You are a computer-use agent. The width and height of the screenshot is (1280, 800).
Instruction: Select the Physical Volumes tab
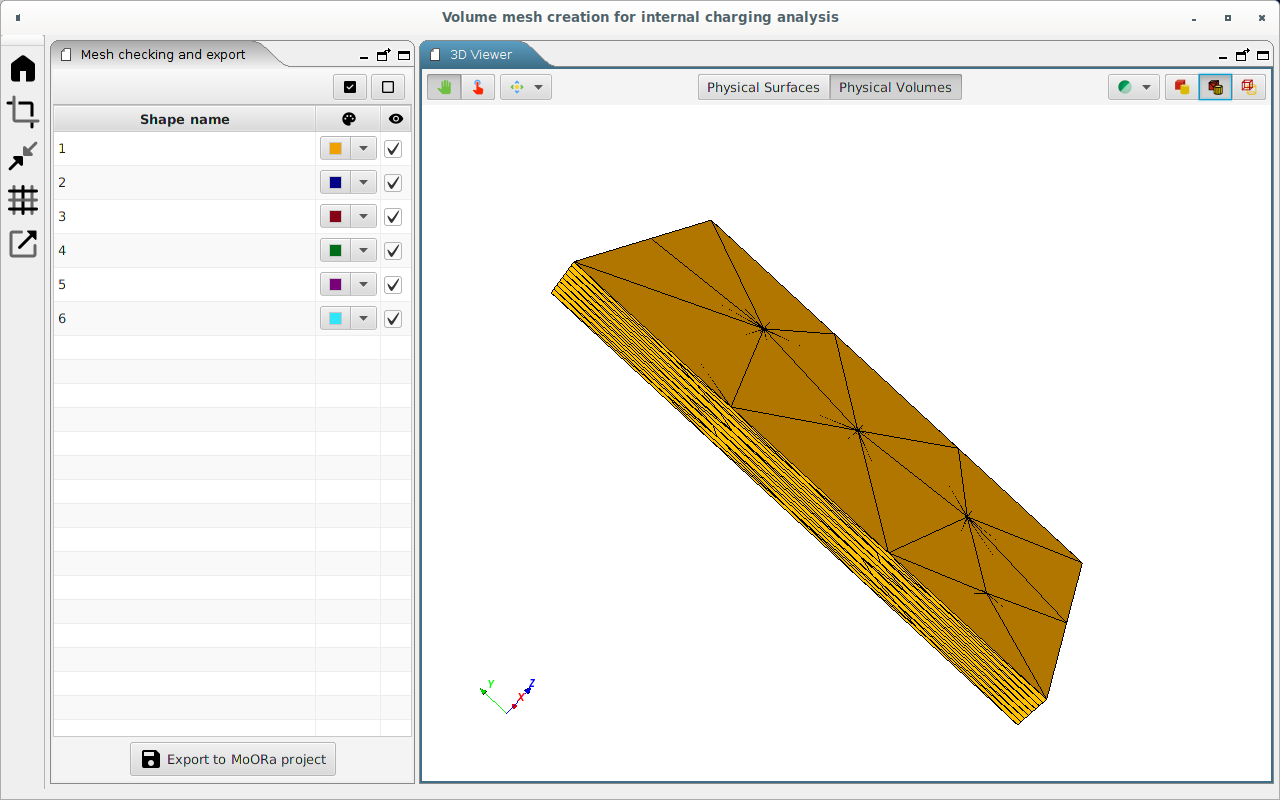895,87
